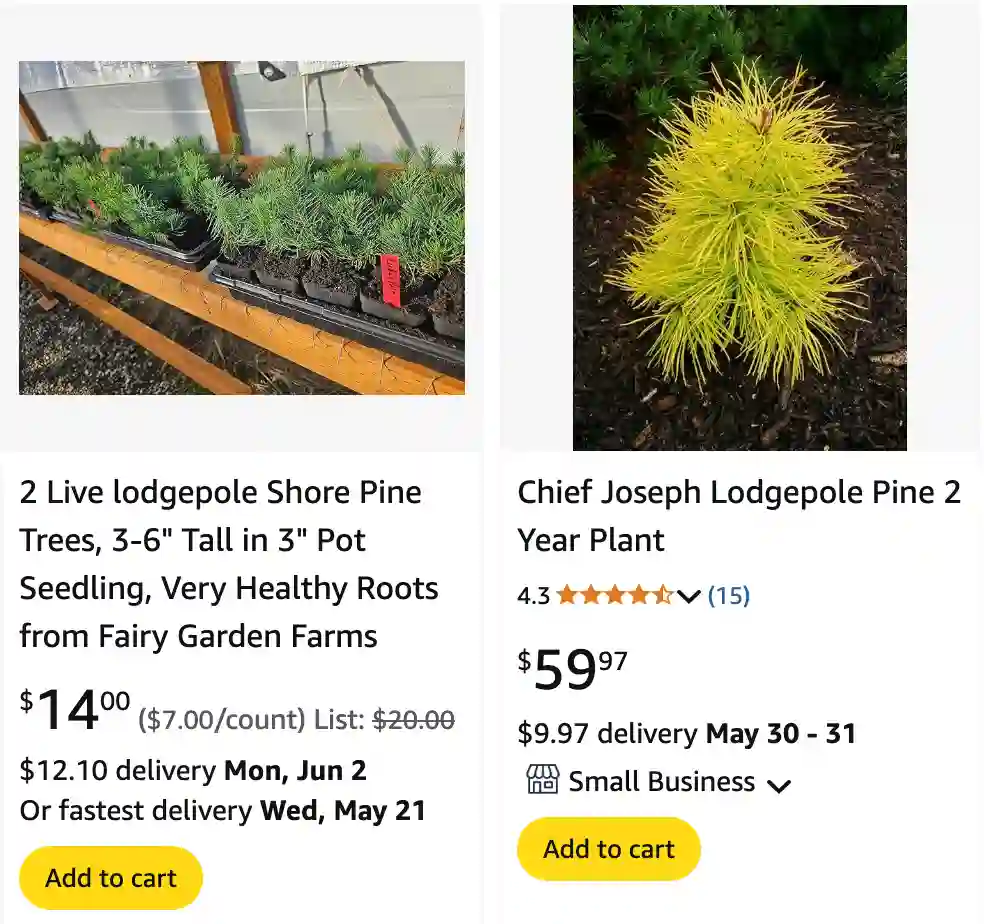
Task: Click the Small Business storefront icon
Action: [543, 782]
